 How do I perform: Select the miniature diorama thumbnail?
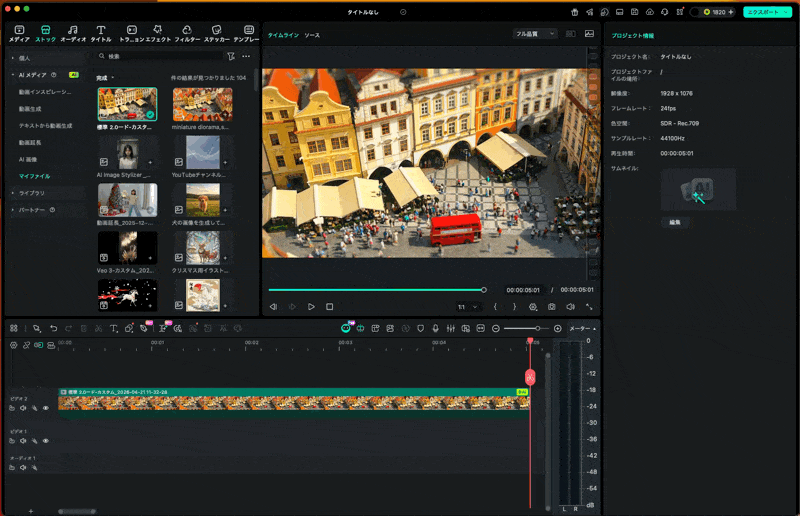click(203, 104)
